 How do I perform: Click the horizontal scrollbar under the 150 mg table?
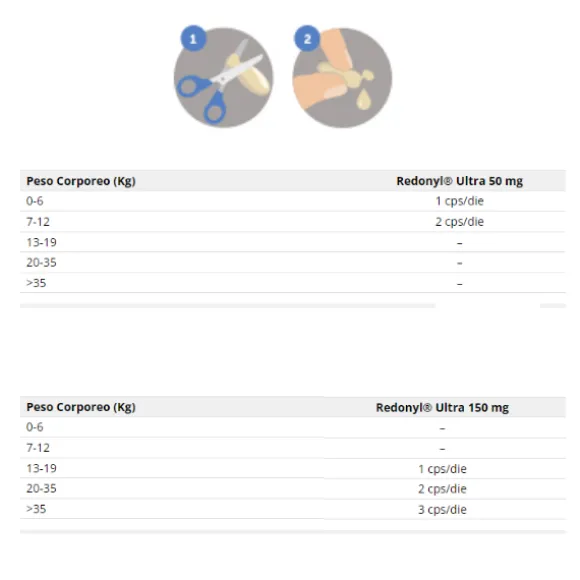(x=293, y=532)
